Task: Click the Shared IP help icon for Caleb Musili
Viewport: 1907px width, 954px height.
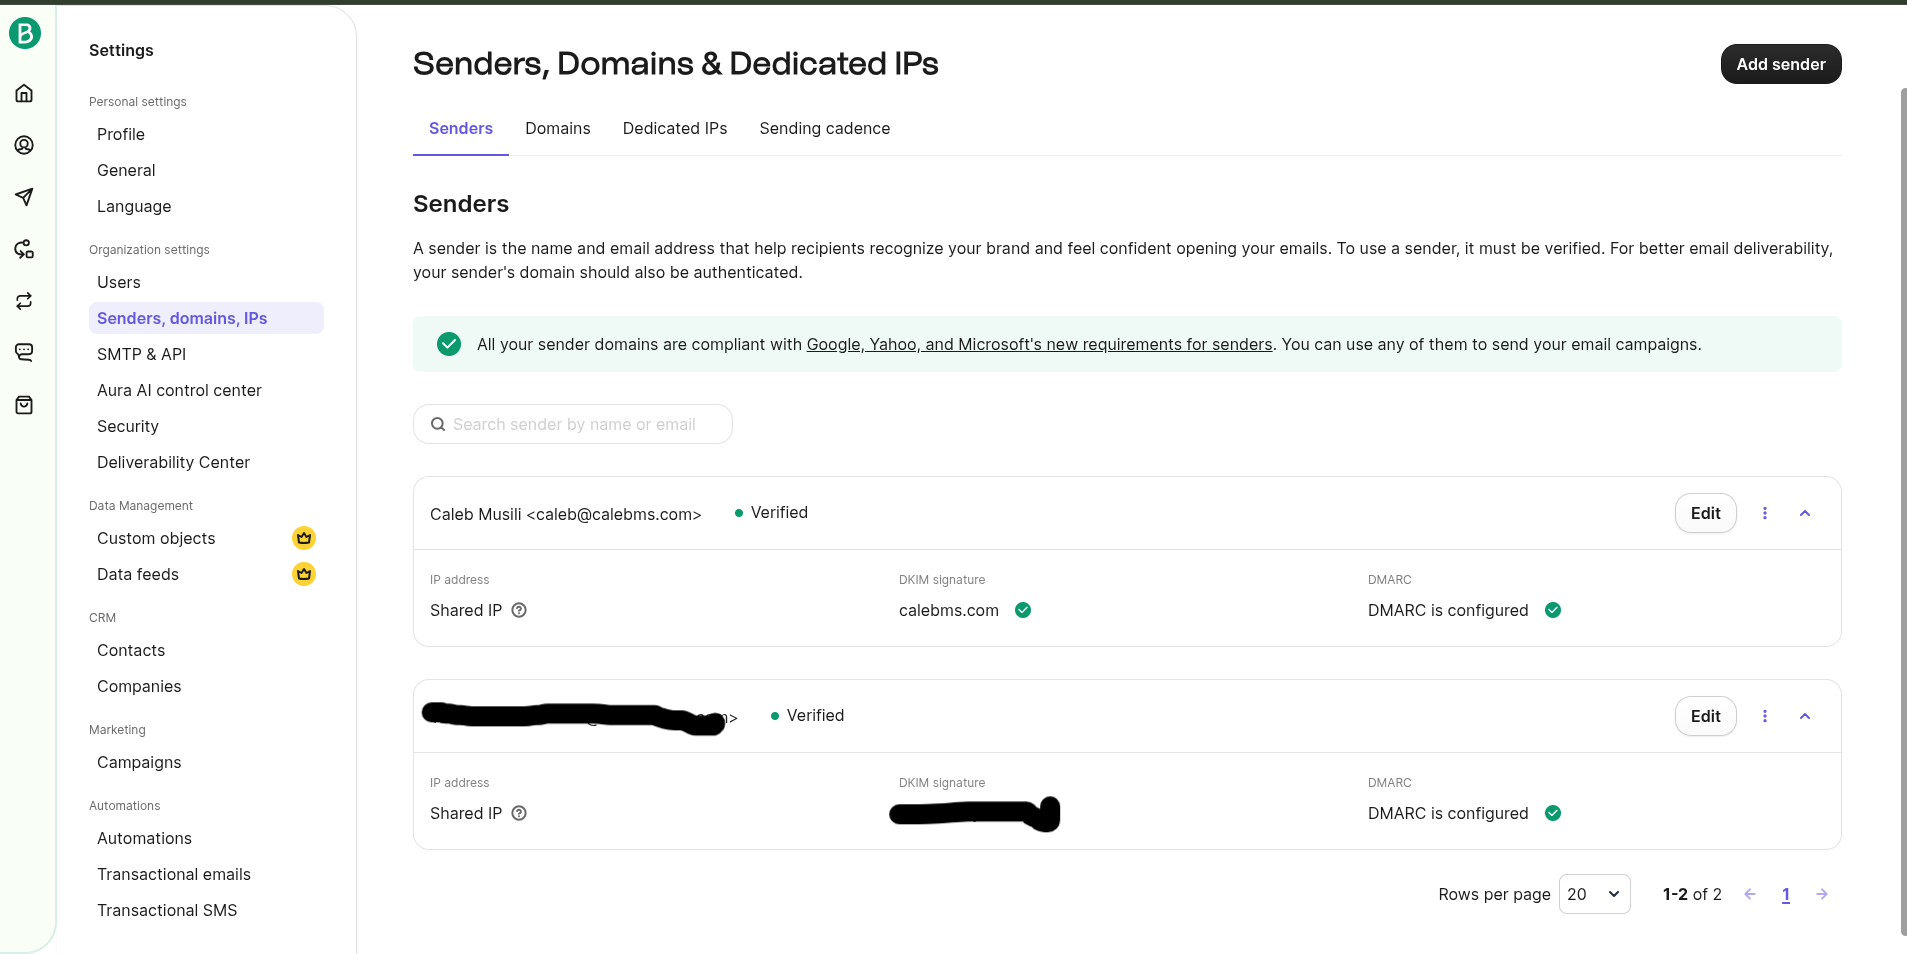Action: 519,610
